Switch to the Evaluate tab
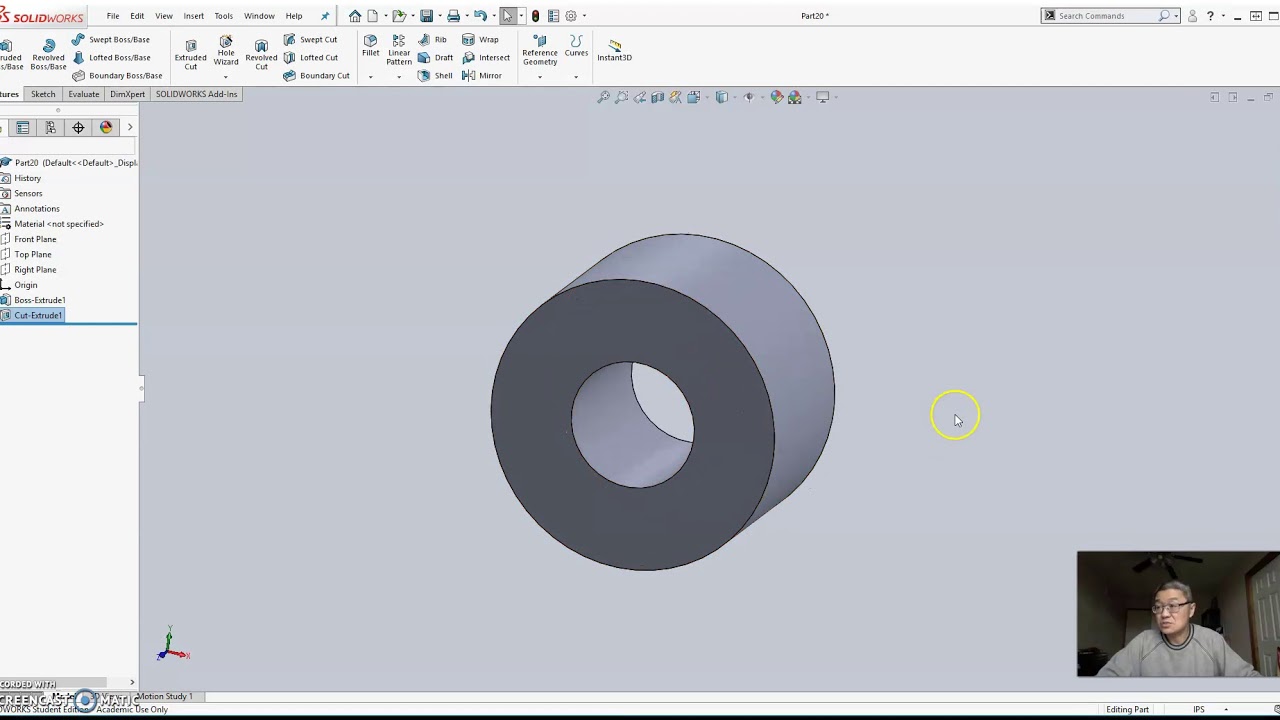 point(84,94)
